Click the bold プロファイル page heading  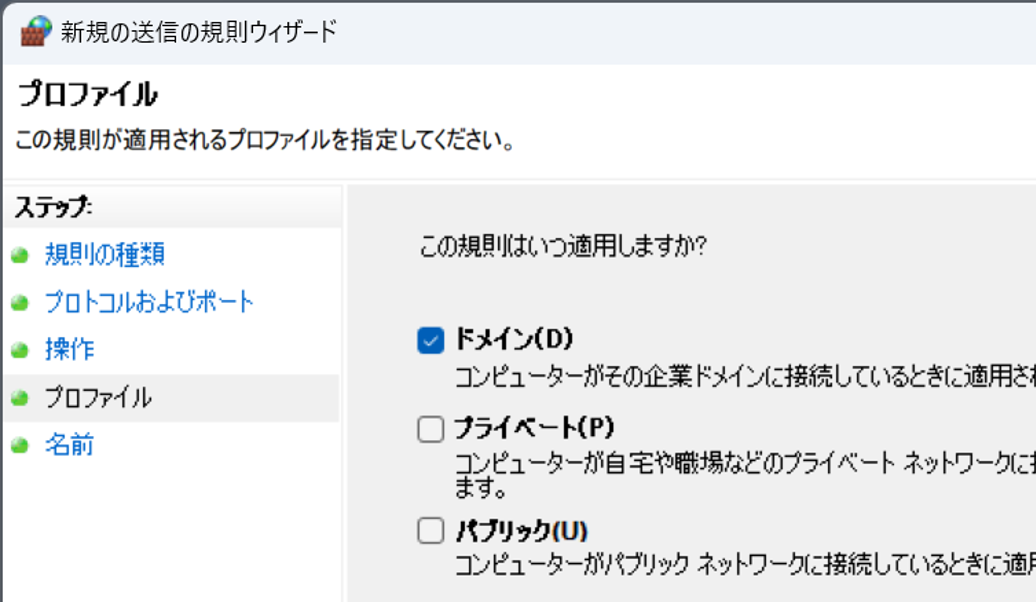pos(88,96)
